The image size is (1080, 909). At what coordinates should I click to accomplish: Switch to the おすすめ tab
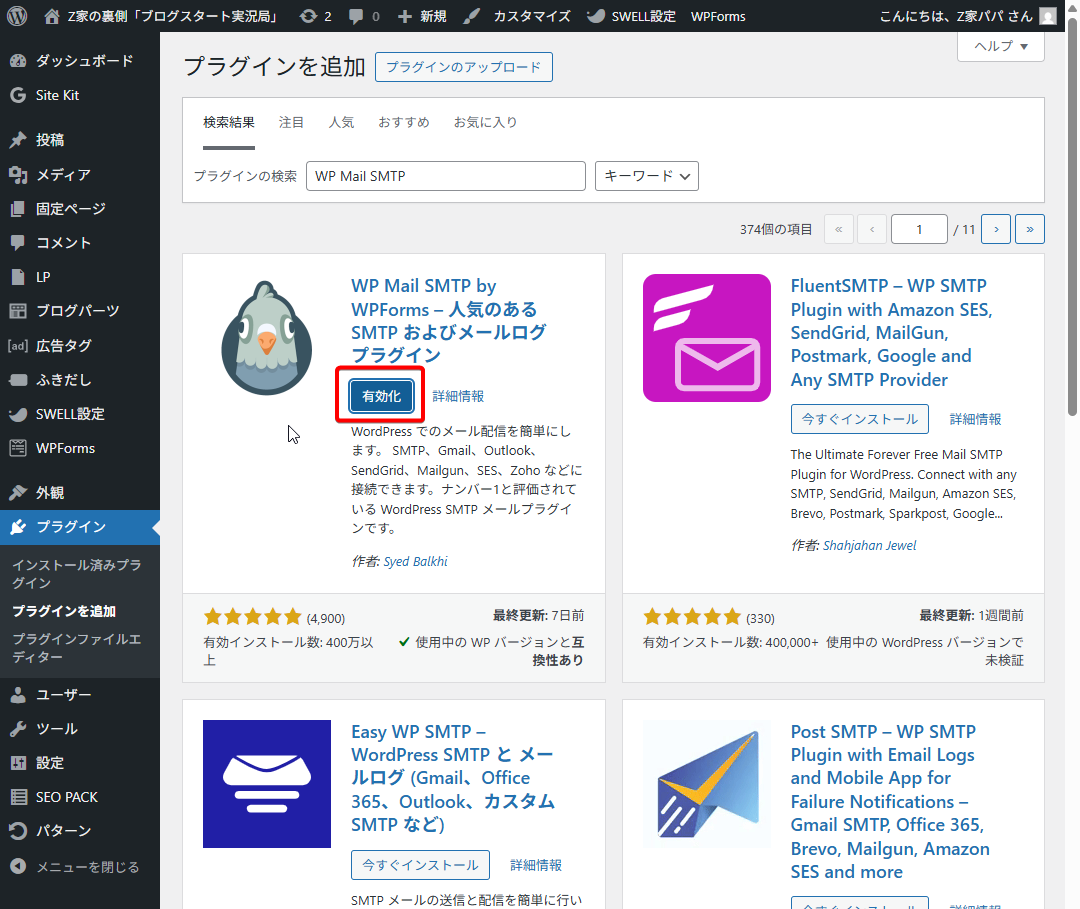click(403, 122)
